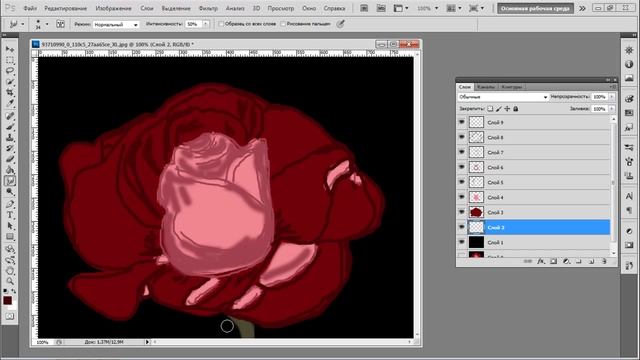Screen dimensions: 640x360
Task: Toggle lock all (padlock icon)
Action: click(x=516, y=109)
